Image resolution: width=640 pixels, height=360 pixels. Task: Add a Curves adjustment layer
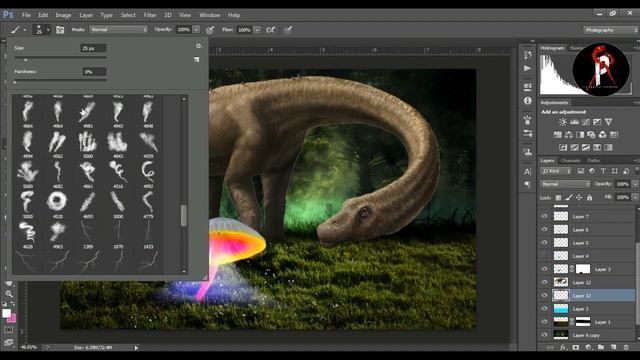[586, 122]
